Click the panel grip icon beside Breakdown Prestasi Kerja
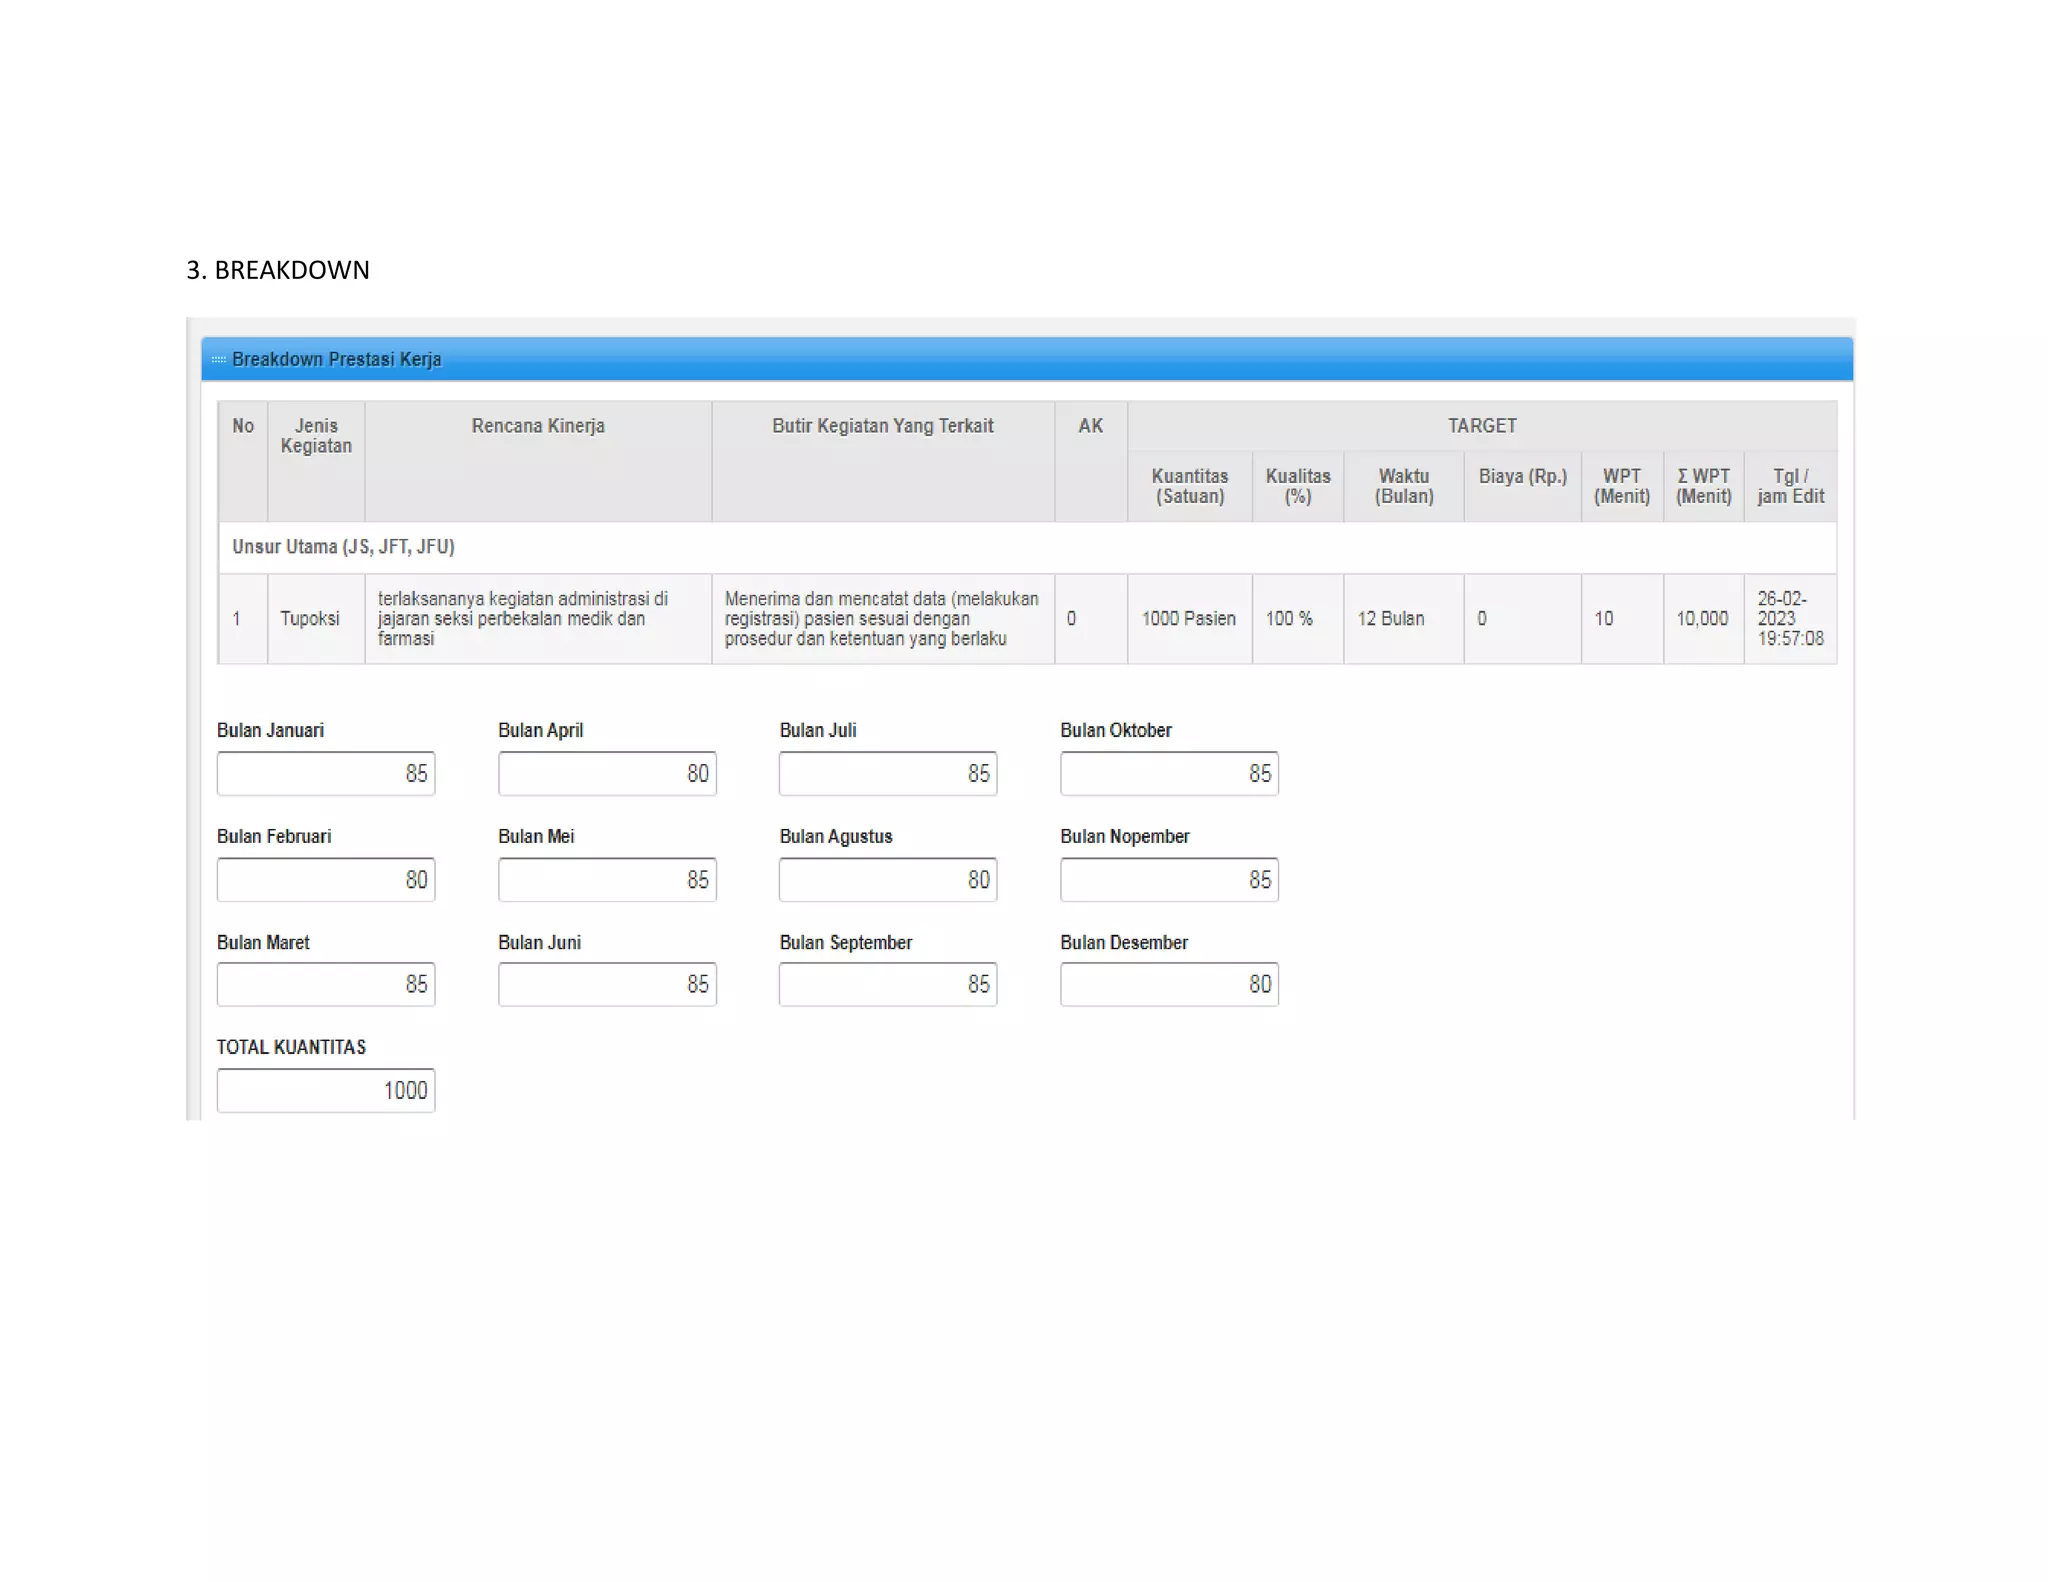Viewport: 2048px width, 1582px height. [218, 359]
